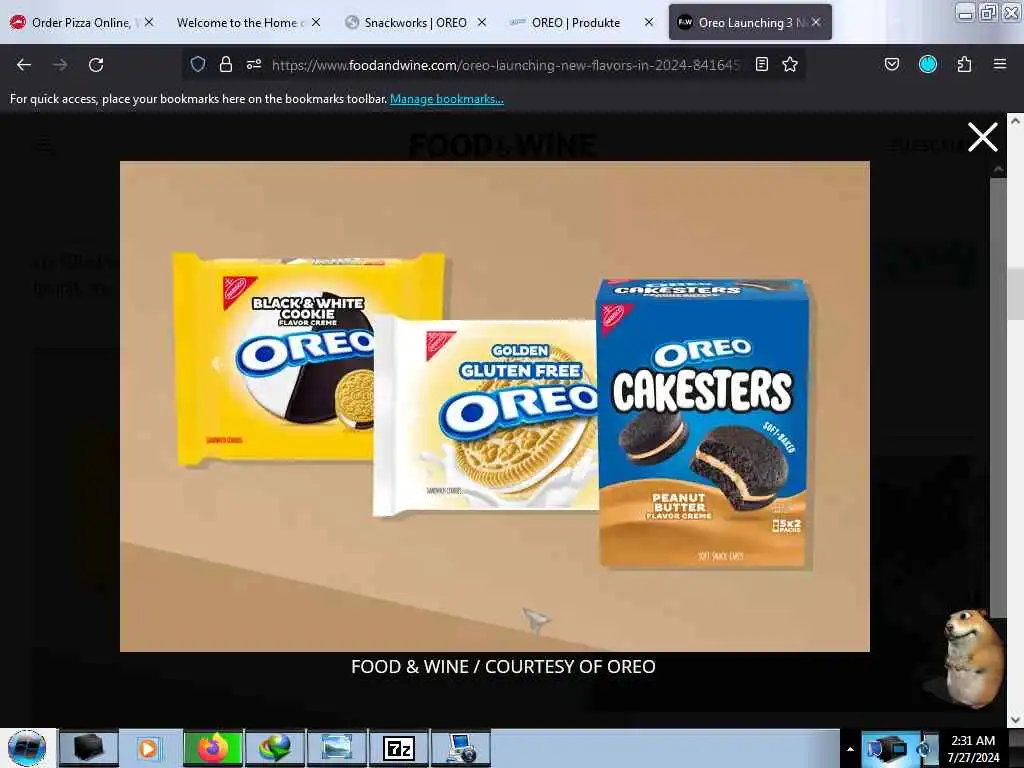Click the padlock site security icon
1024x768 pixels.
(225, 64)
